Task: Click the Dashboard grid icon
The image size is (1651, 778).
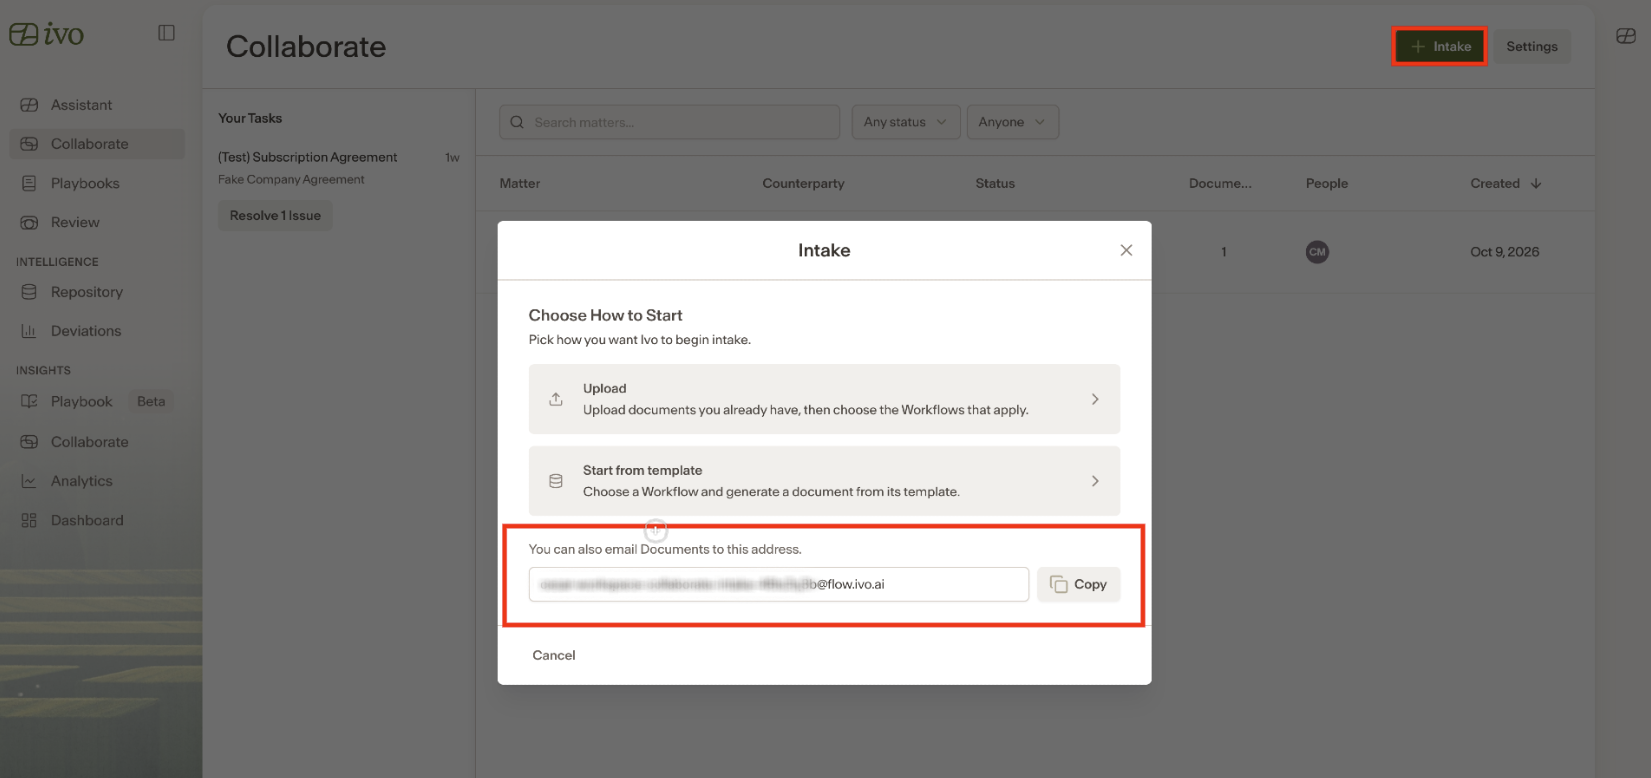Action: coord(29,520)
